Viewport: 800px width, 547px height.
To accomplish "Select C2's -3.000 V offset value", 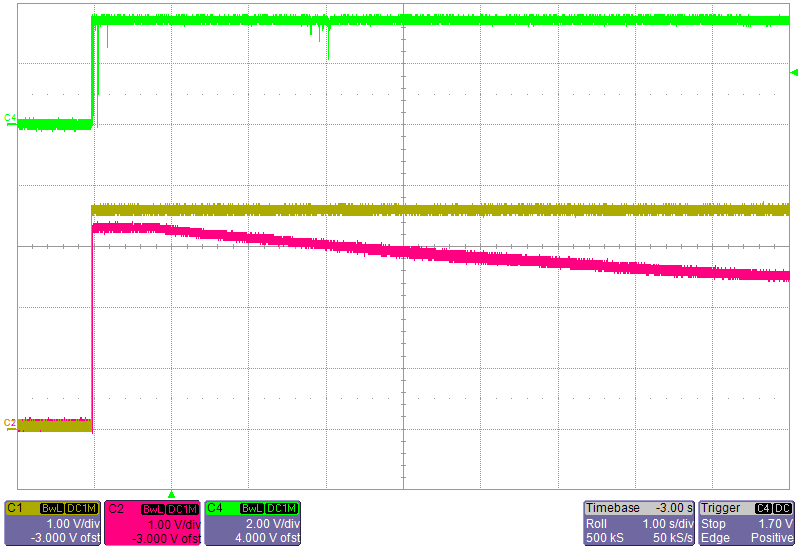I will coord(166,539).
